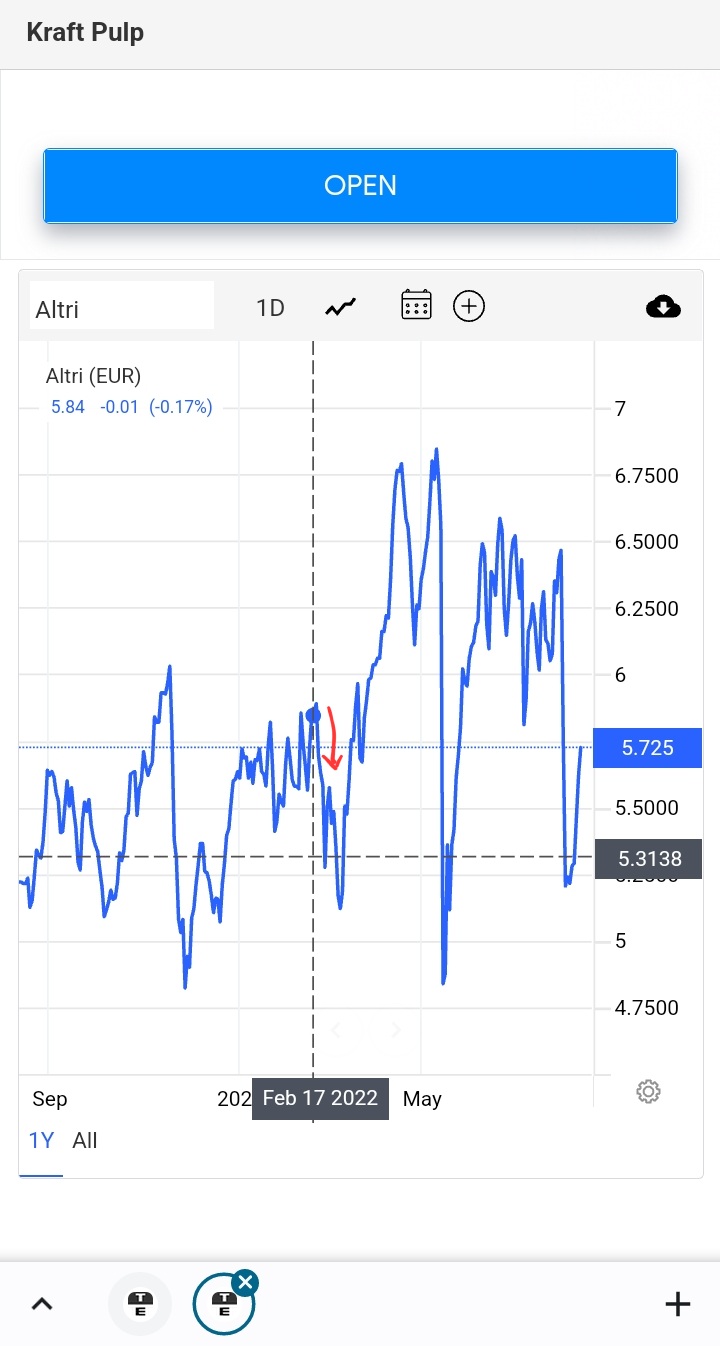Click the chart scroll-left arrow
Screen dimensions: 720x1346
tap(336, 1030)
